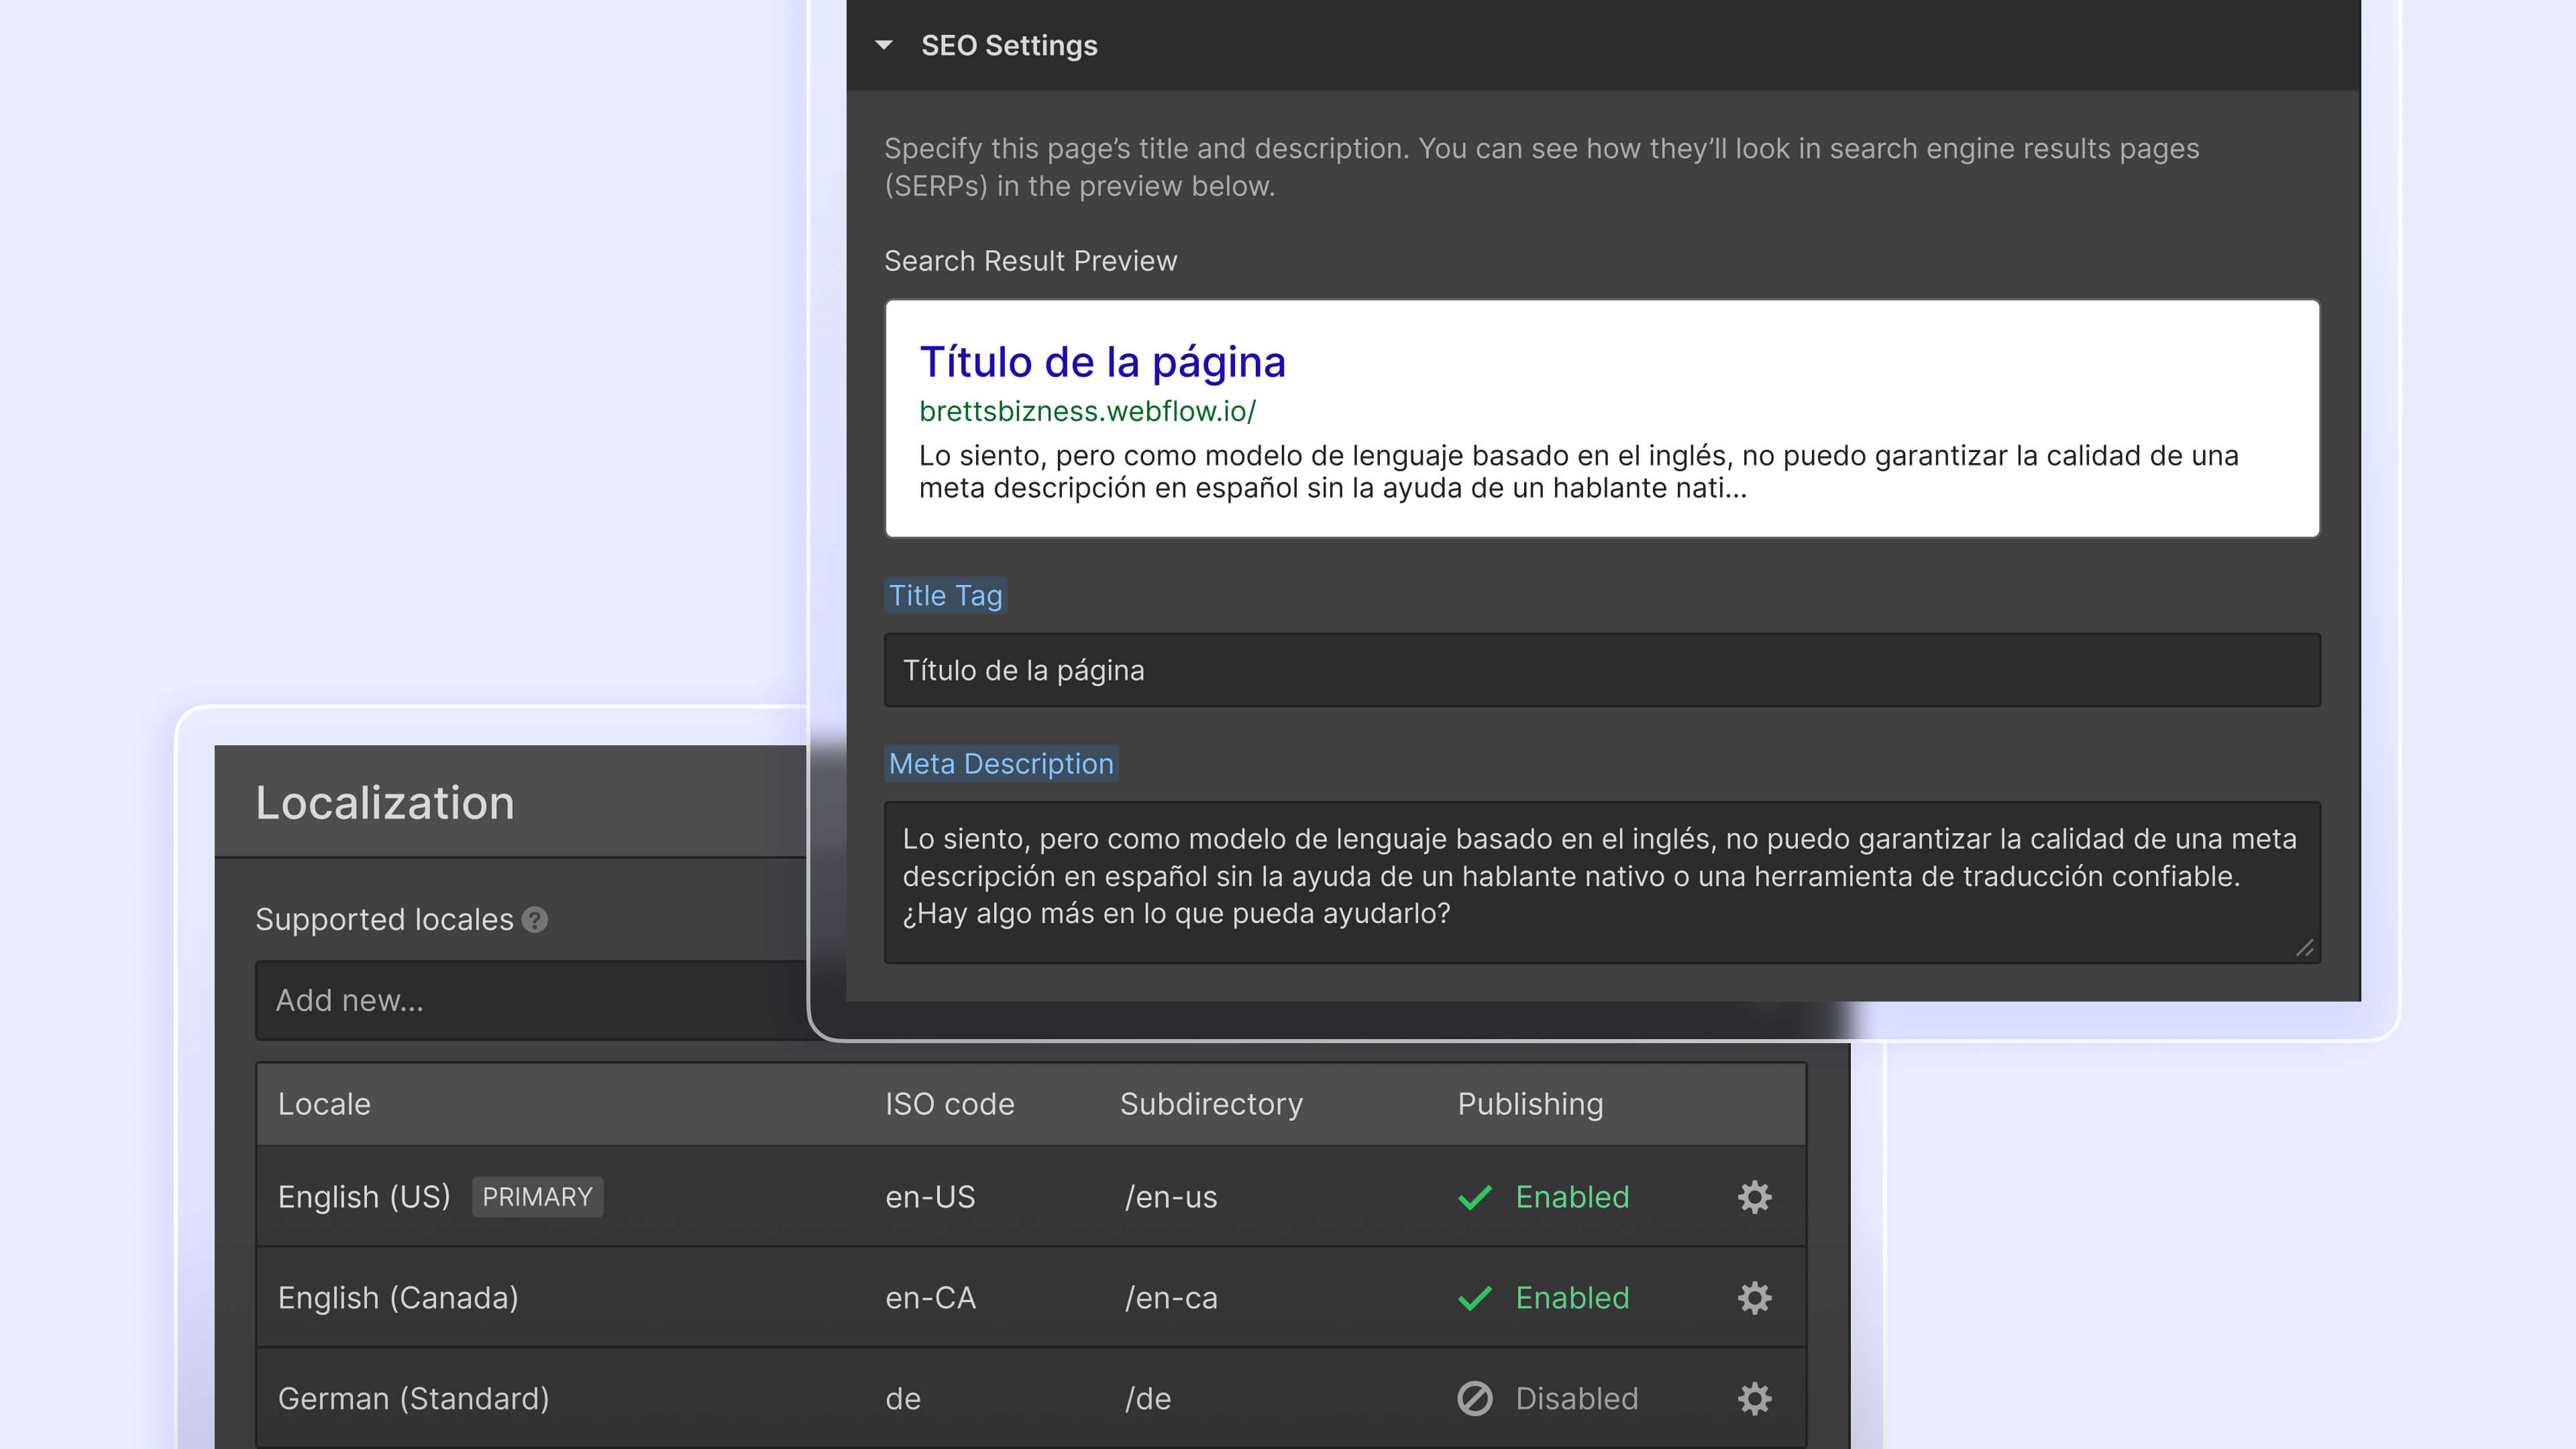Click the SEO Settings heading
Viewport: 2576px width, 1449px height.
click(1009, 45)
